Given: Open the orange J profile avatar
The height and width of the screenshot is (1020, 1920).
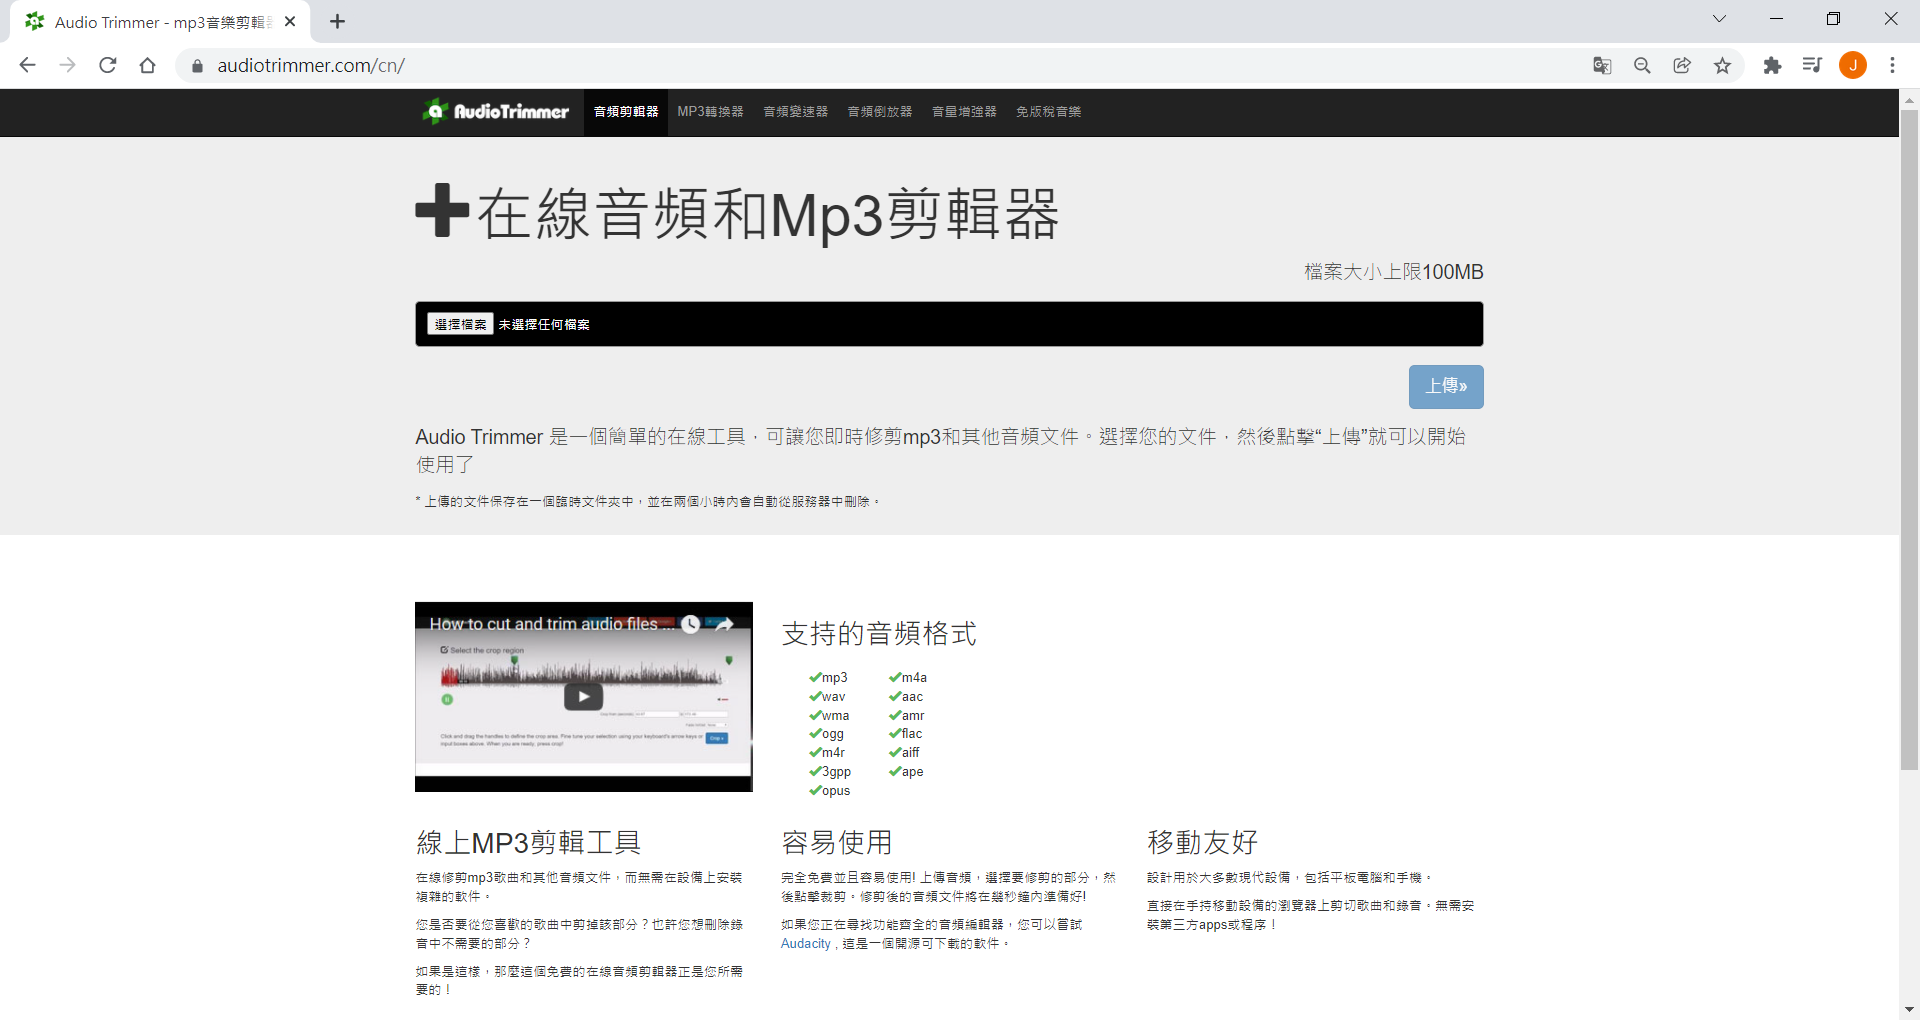Looking at the screenshot, I should pos(1853,65).
